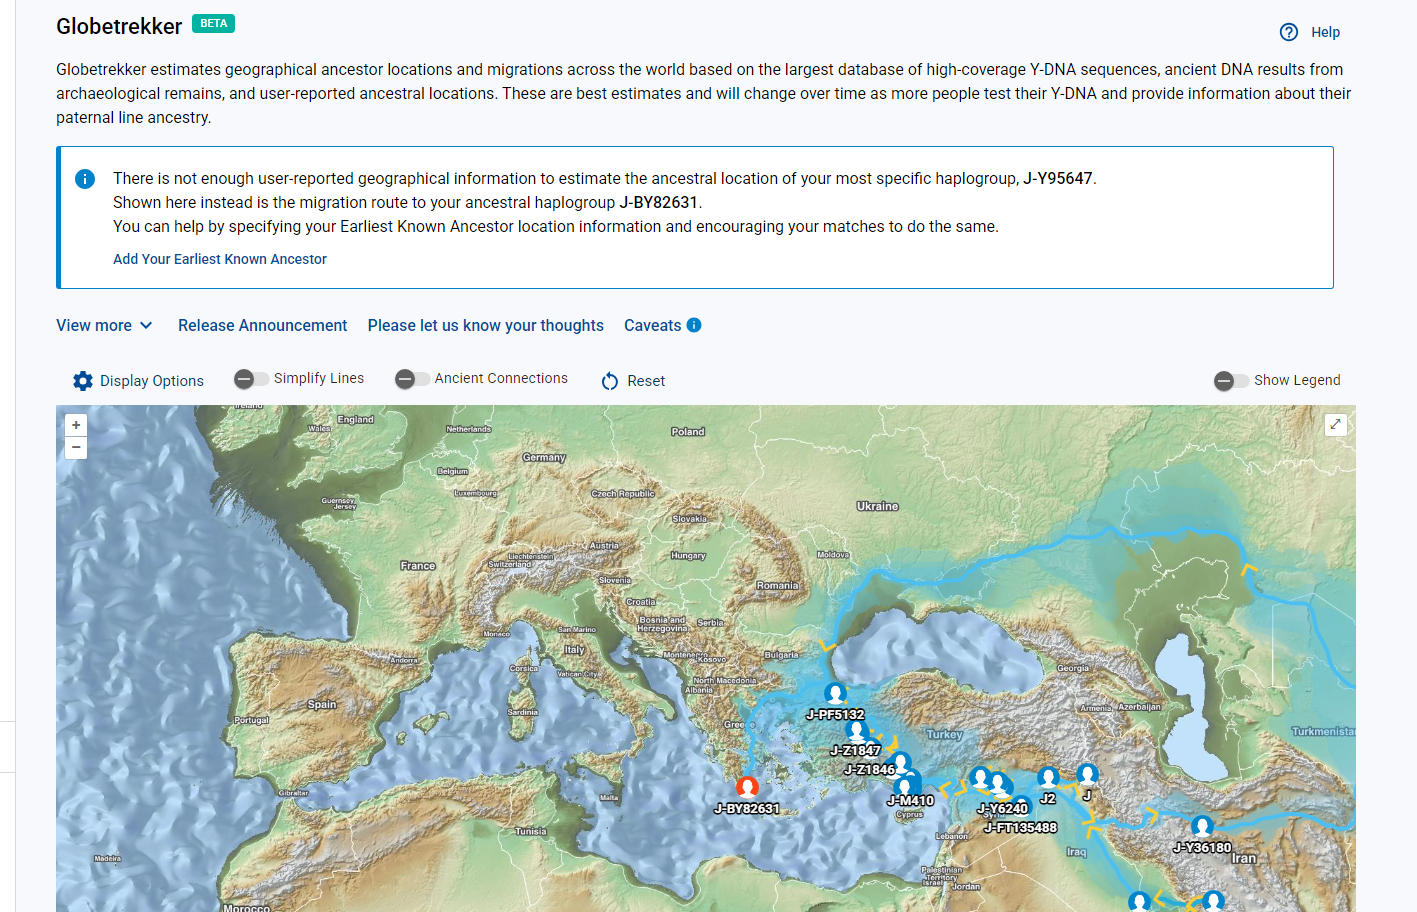Click the Italy label on map

coord(574,650)
